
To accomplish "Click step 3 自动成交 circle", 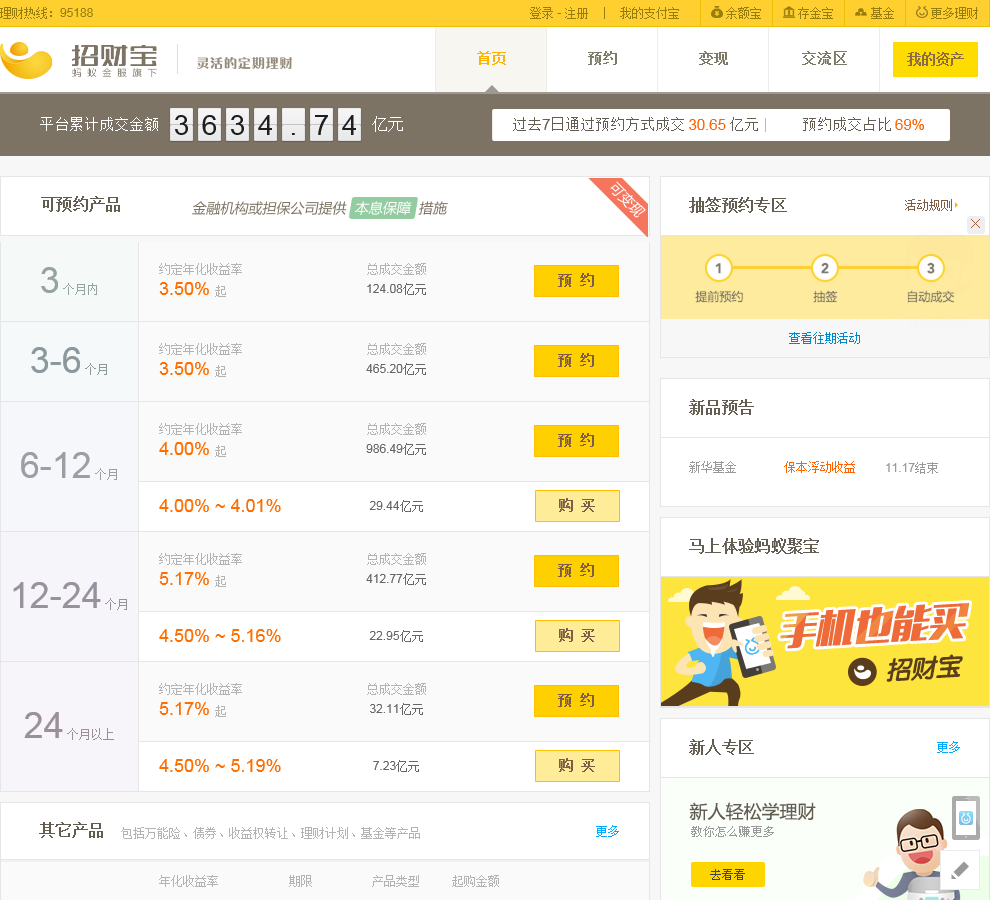I will (x=931, y=268).
